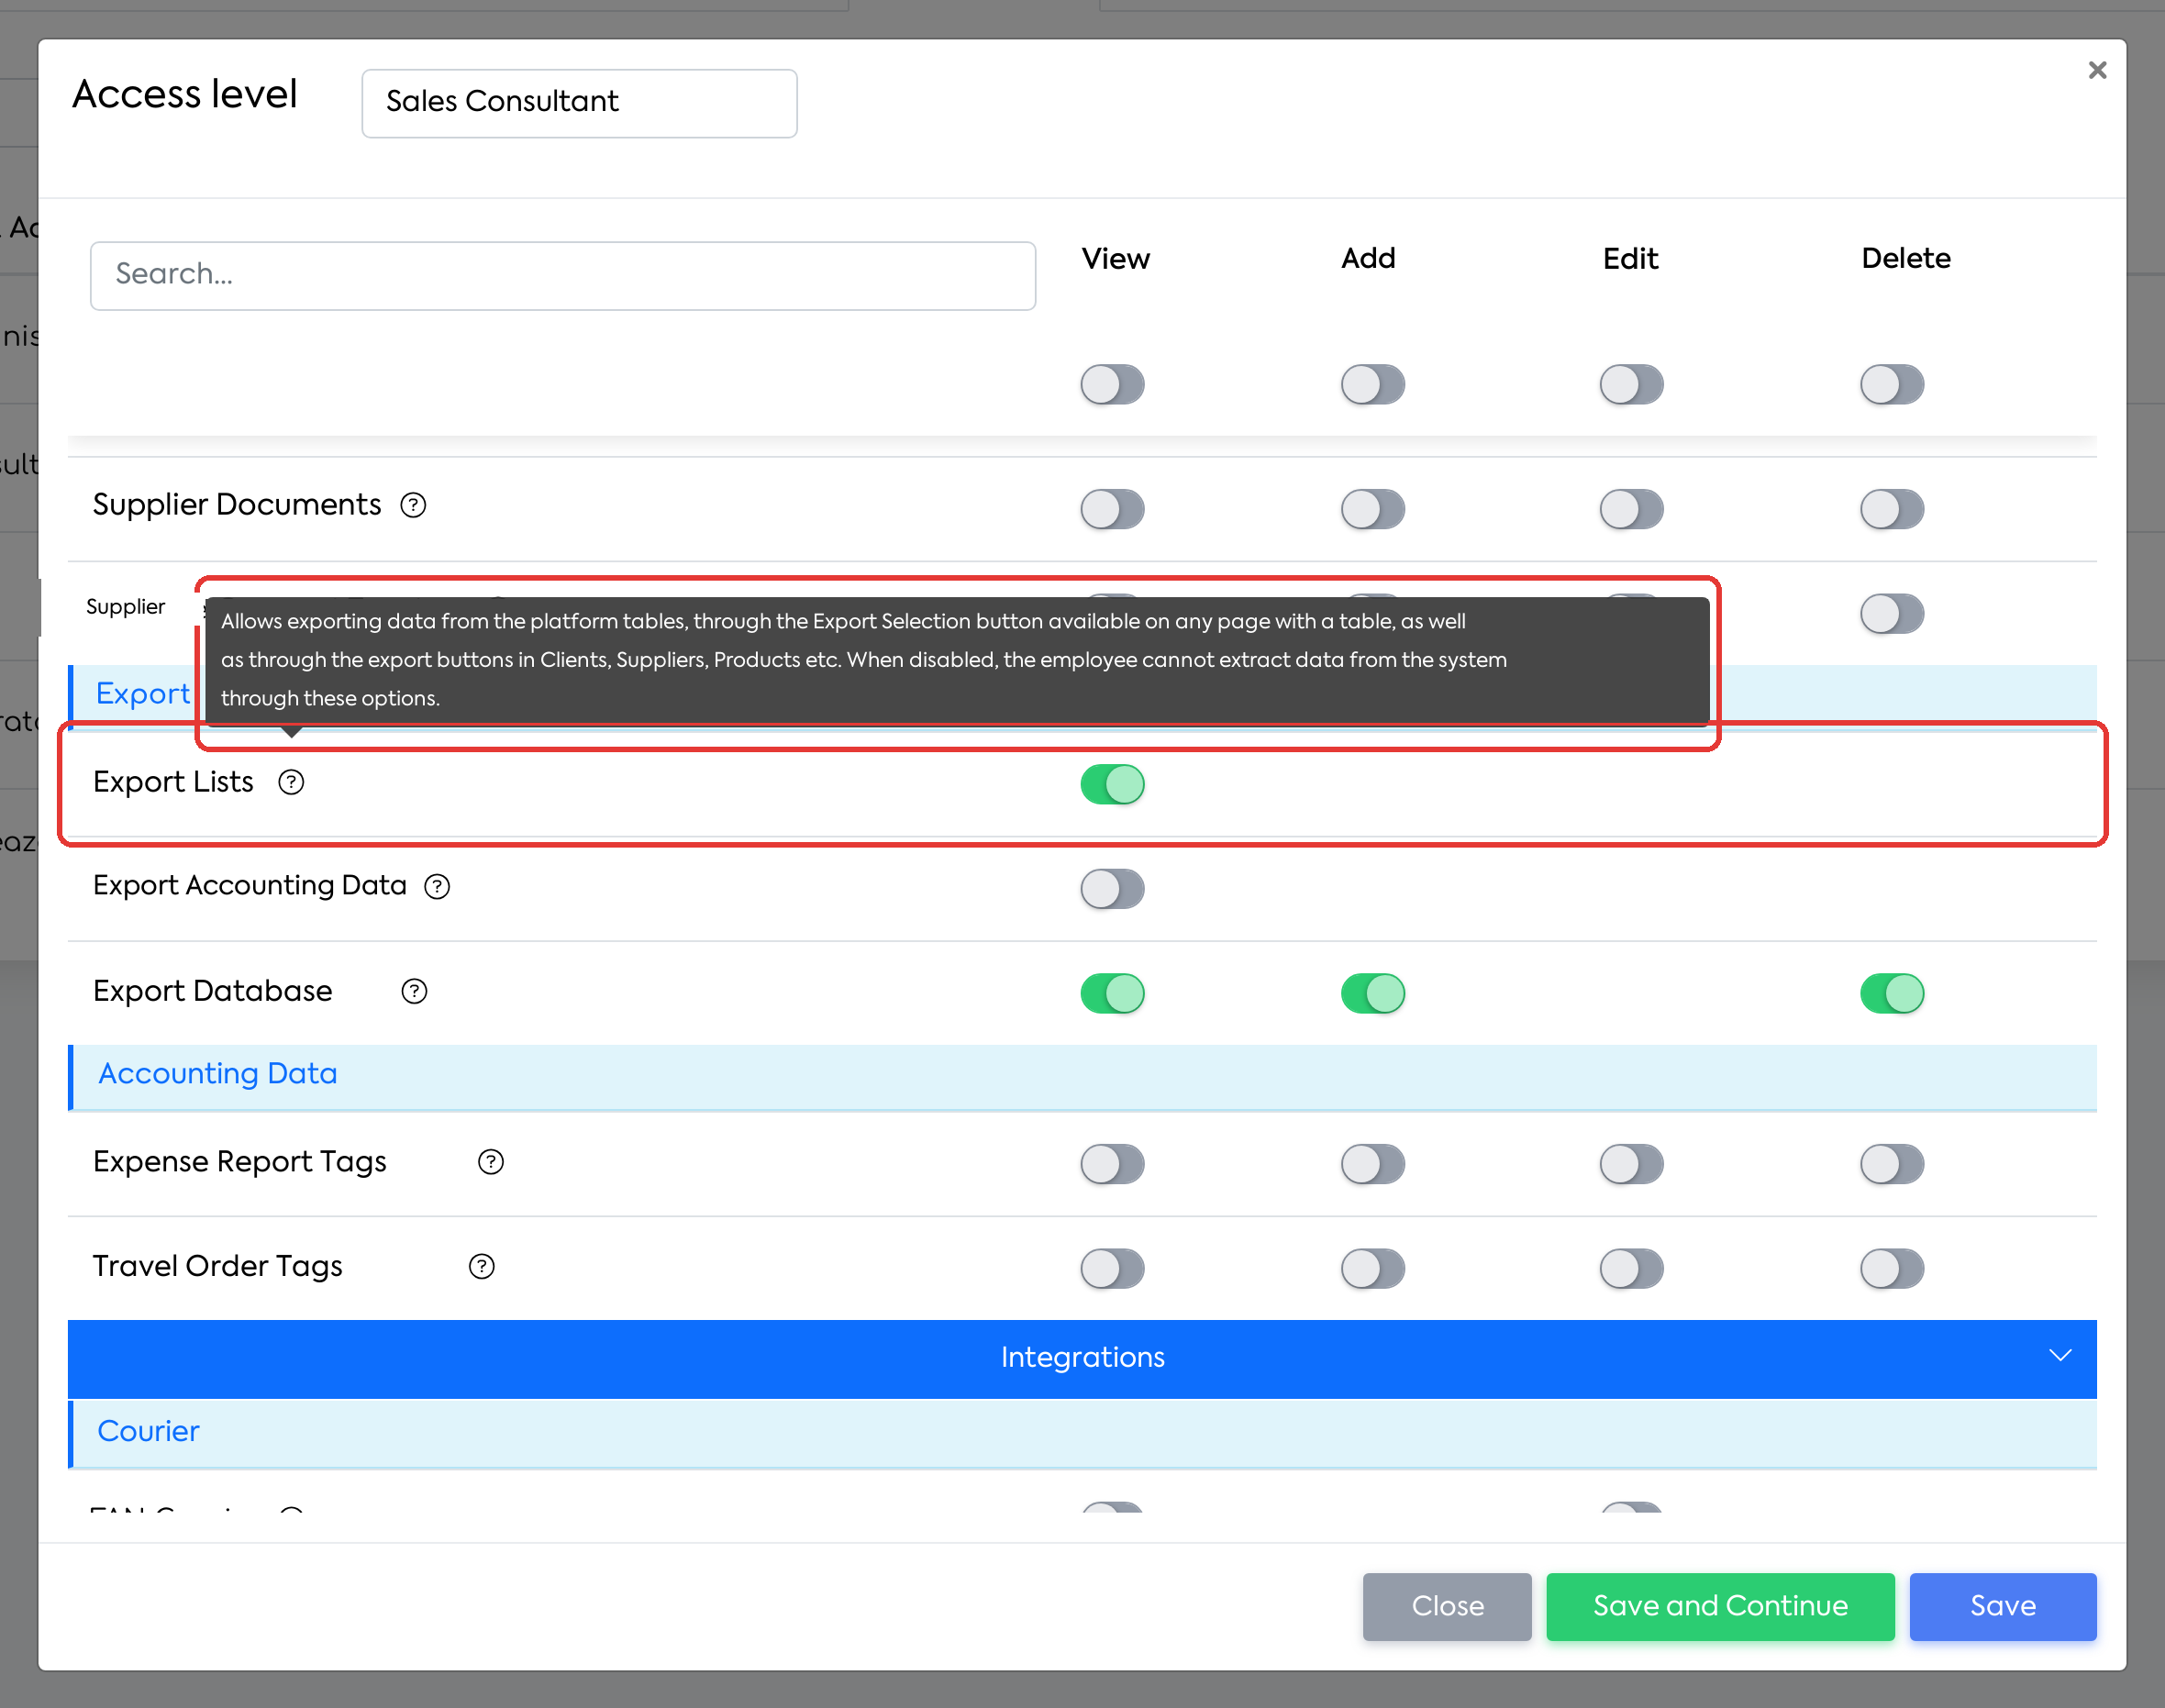2165x1708 pixels.
Task: Enable the Supplier row Delete toggle
Action: pos(1892,613)
